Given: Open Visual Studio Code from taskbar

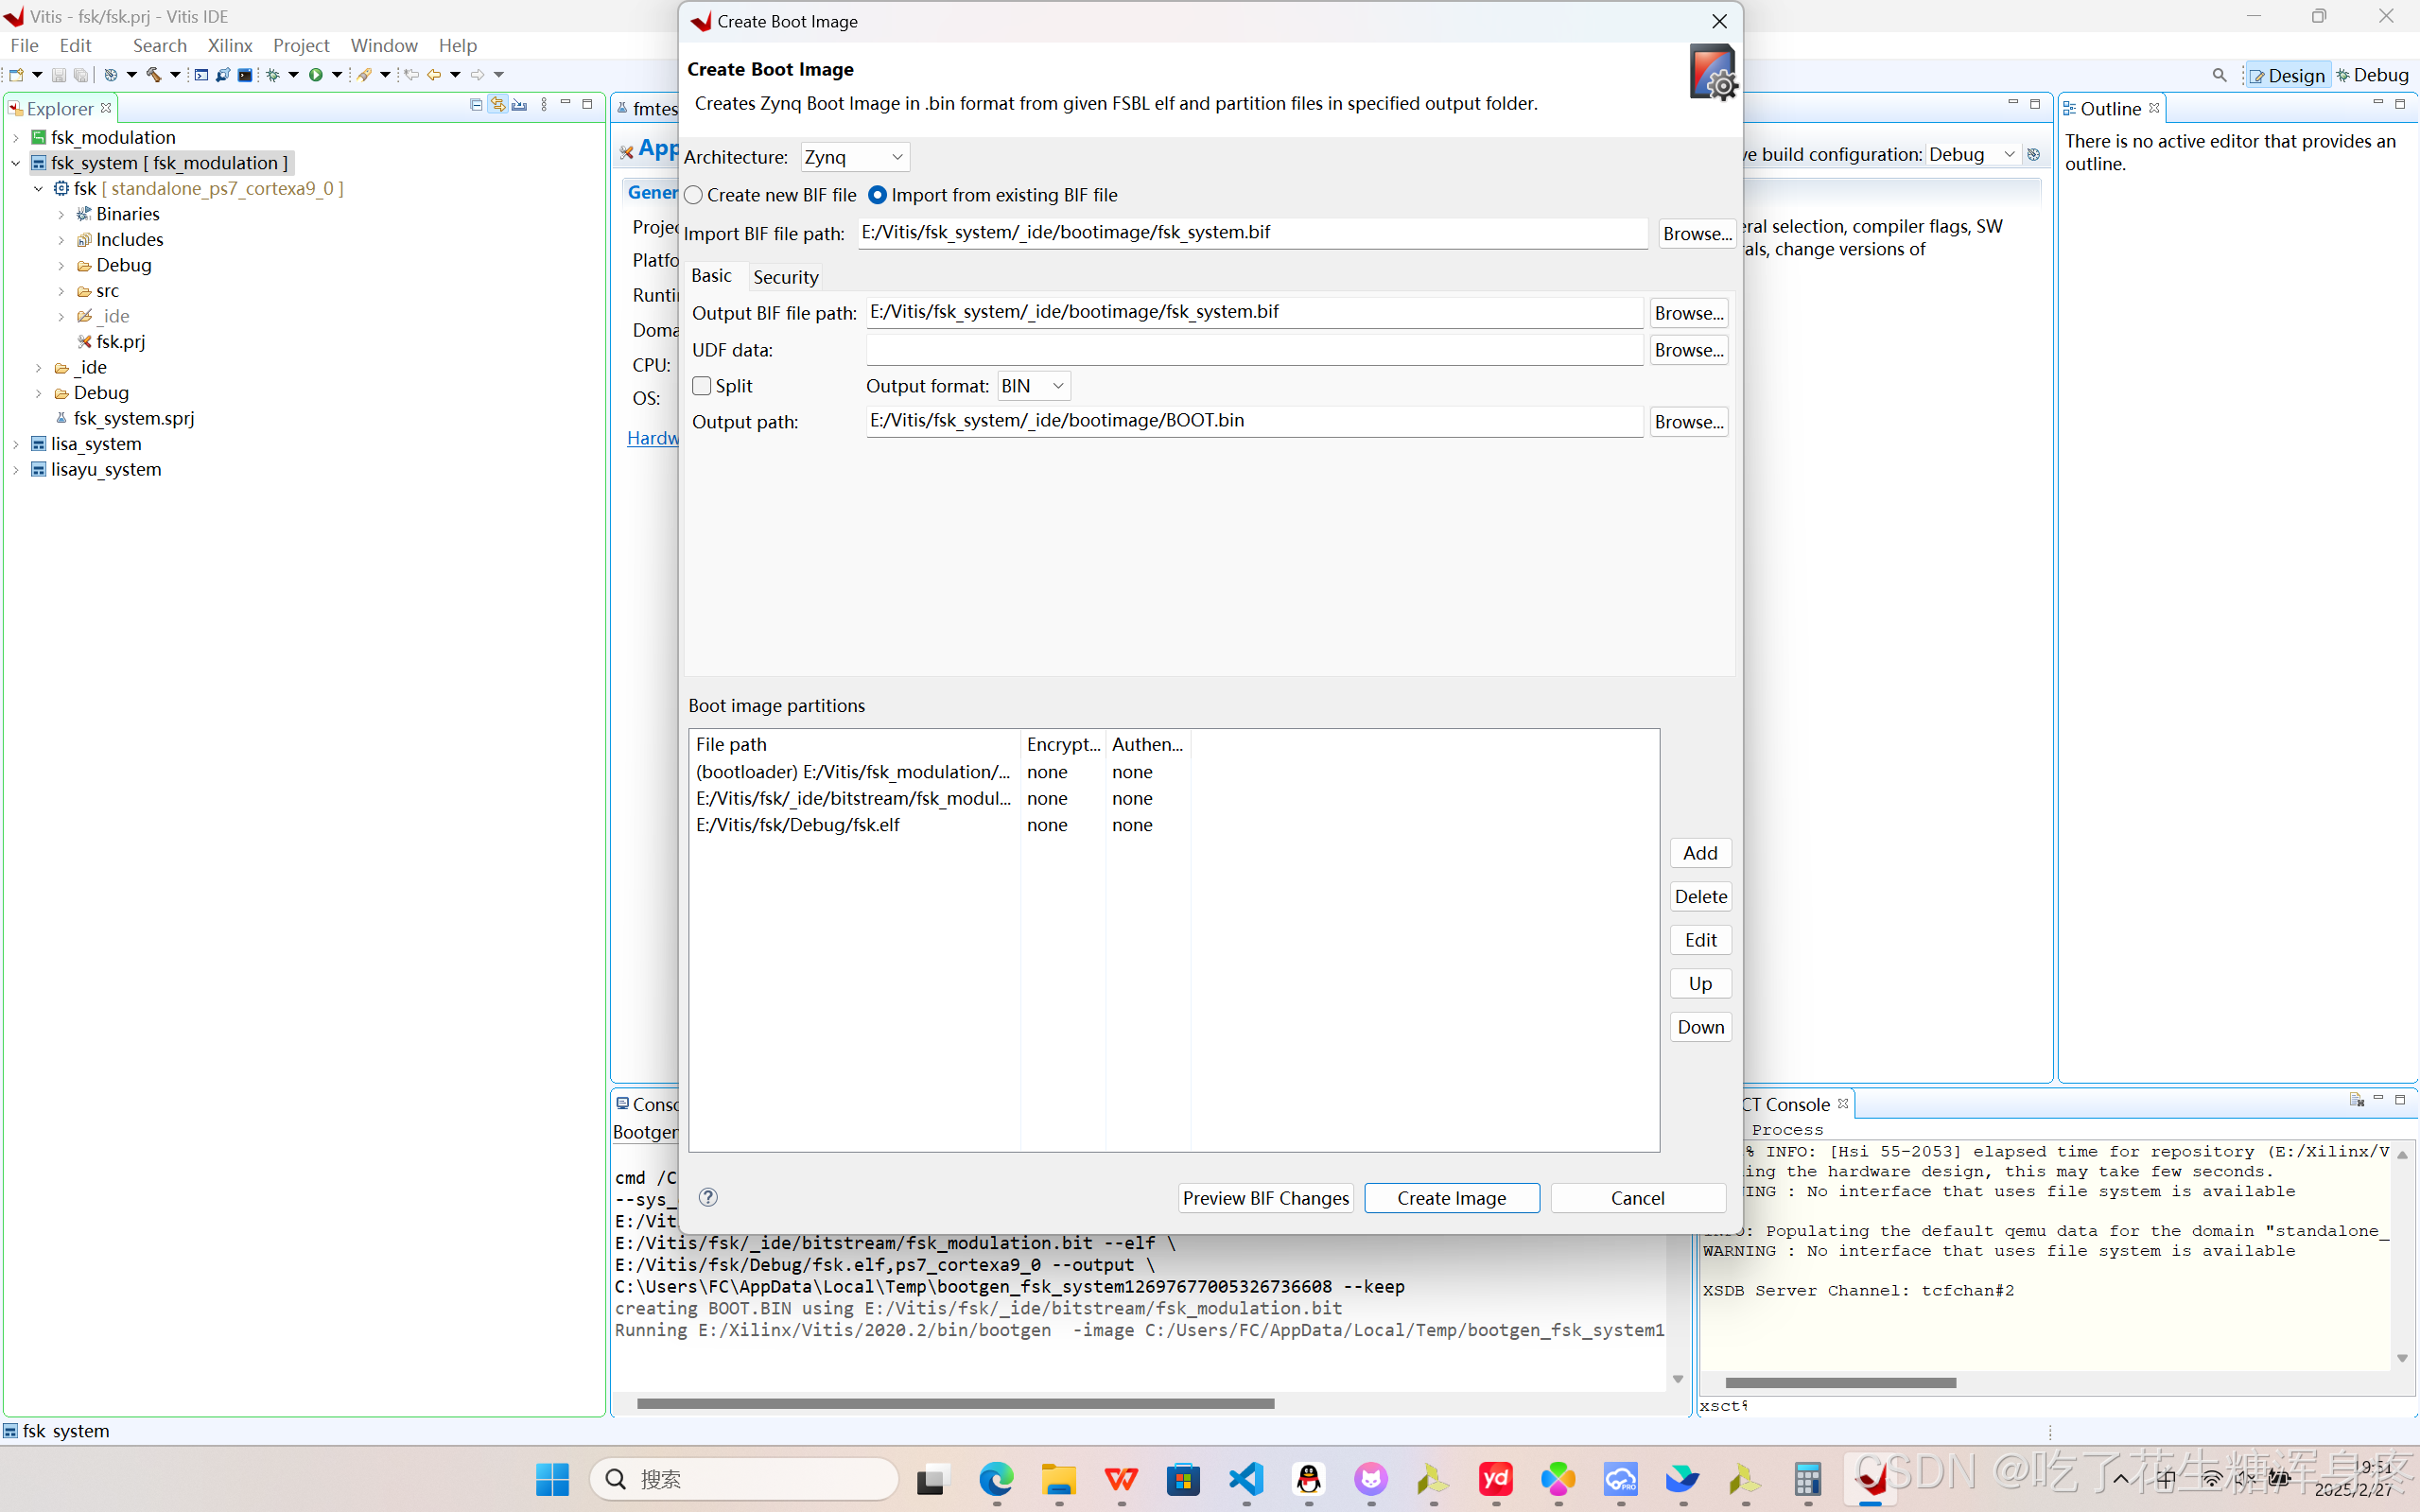Looking at the screenshot, I should 1246,1479.
